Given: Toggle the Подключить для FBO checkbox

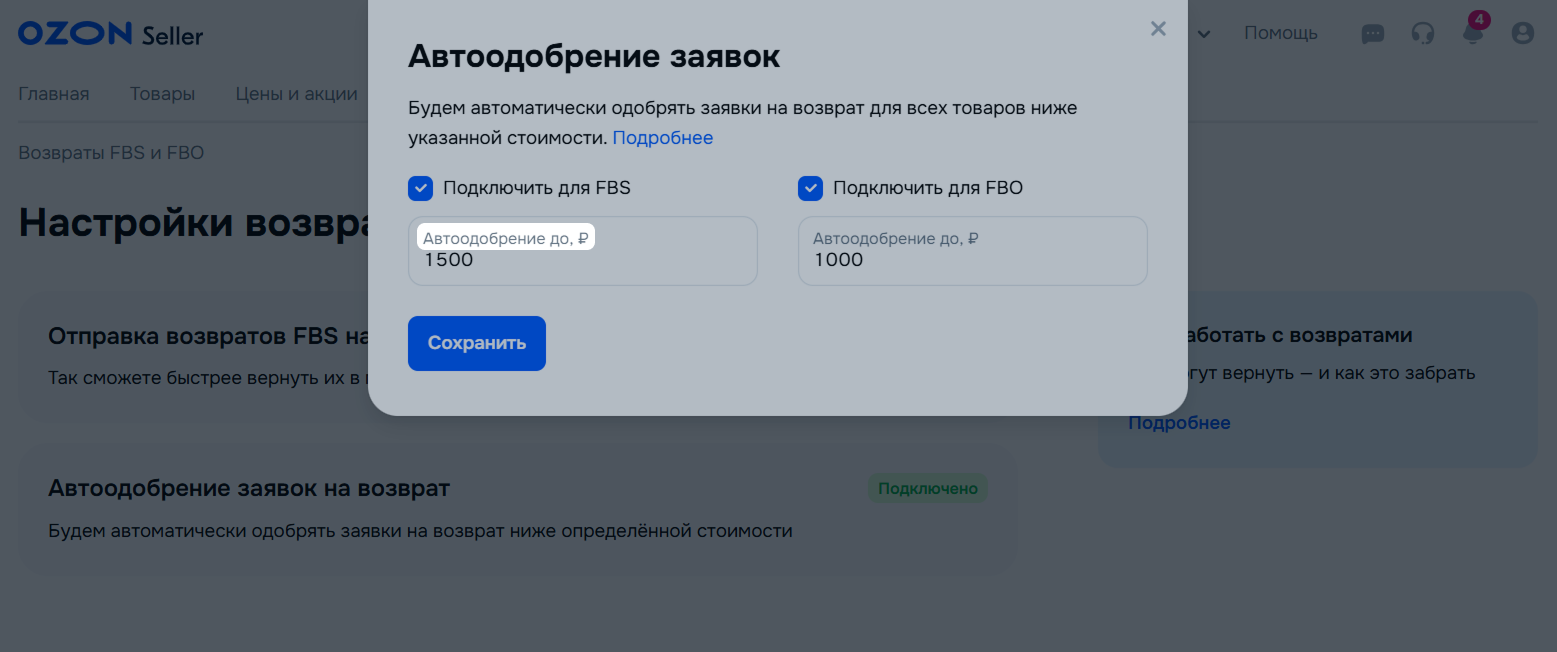Looking at the screenshot, I should pyautogui.click(x=810, y=188).
